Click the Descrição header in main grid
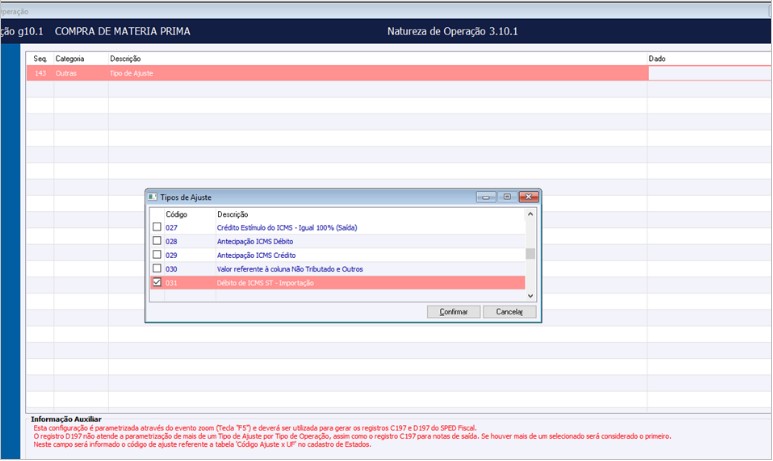Screen dimensions: 773x461 click(x=125, y=59)
